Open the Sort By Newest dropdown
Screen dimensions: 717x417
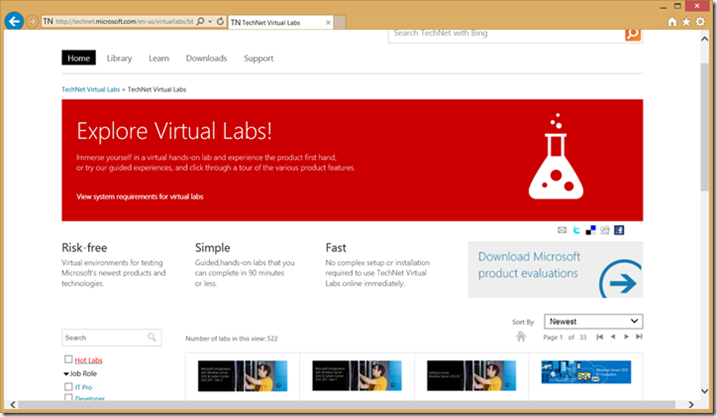point(593,321)
